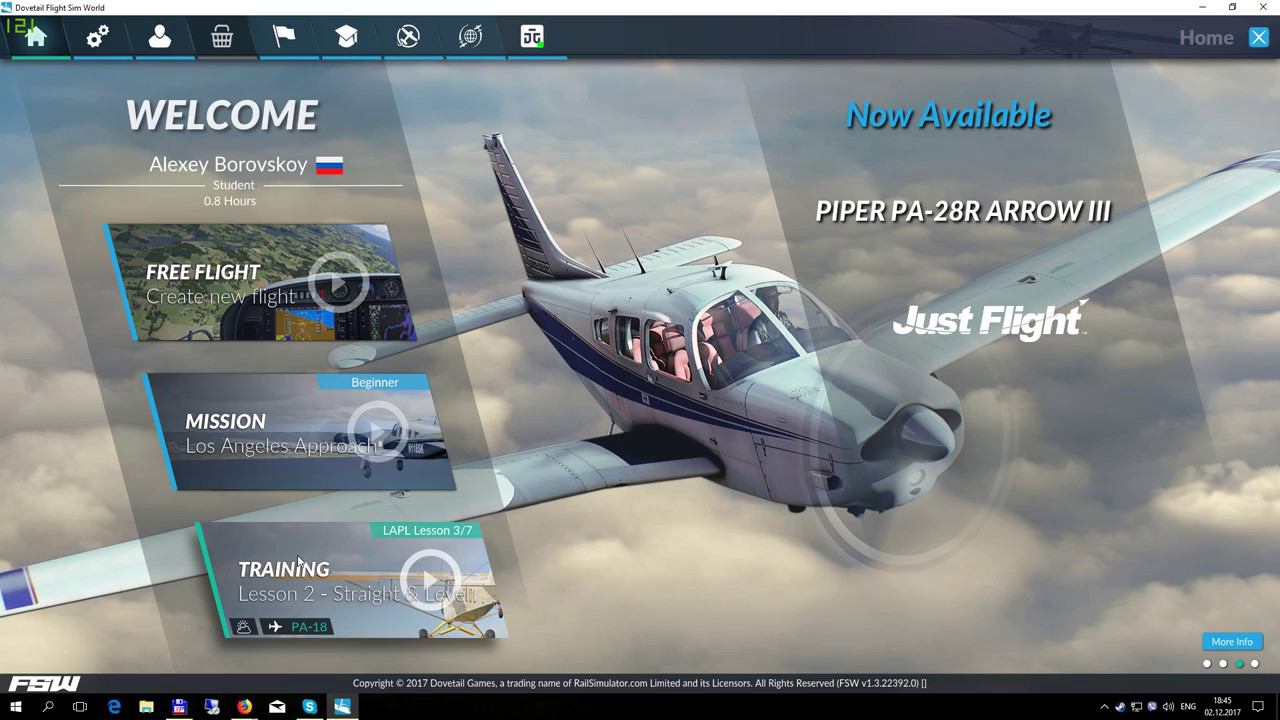
Task: Open the Mail app from the taskbar
Action: point(277,707)
